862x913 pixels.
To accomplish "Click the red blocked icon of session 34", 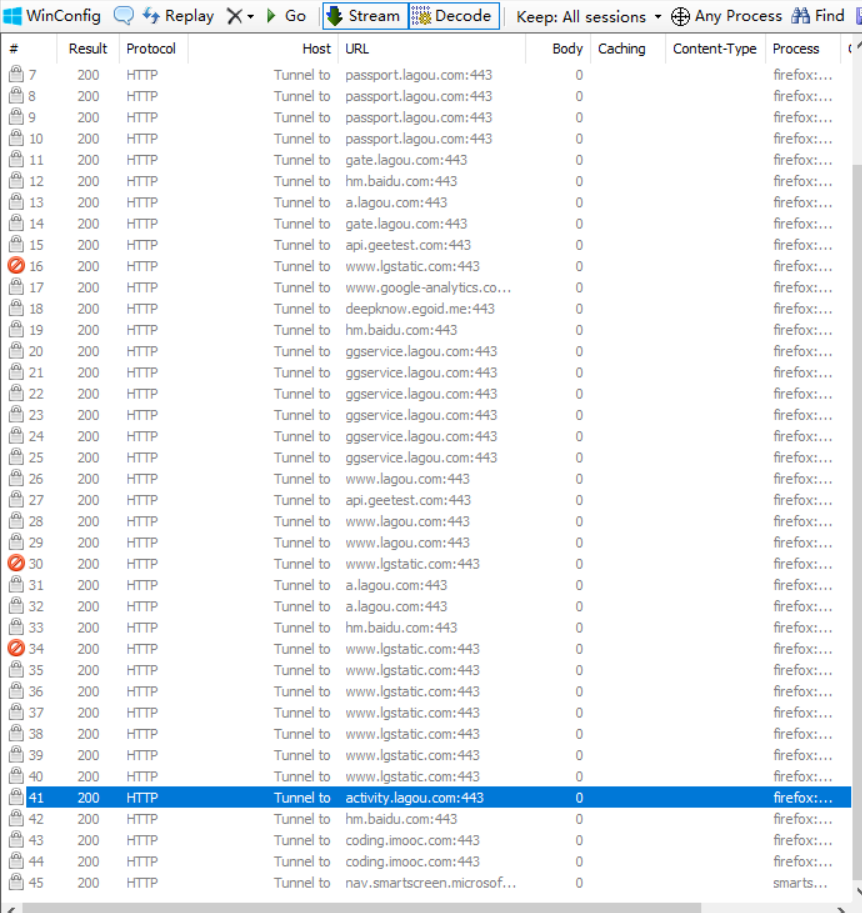I will click(16, 648).
